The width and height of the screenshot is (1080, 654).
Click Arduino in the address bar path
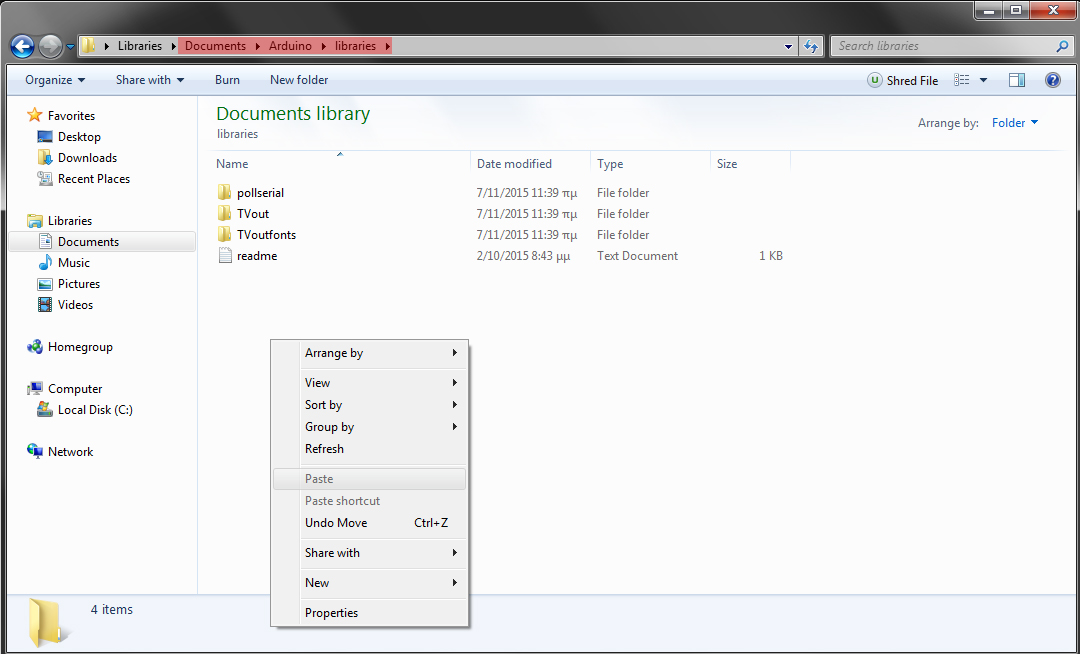point(290,46)
